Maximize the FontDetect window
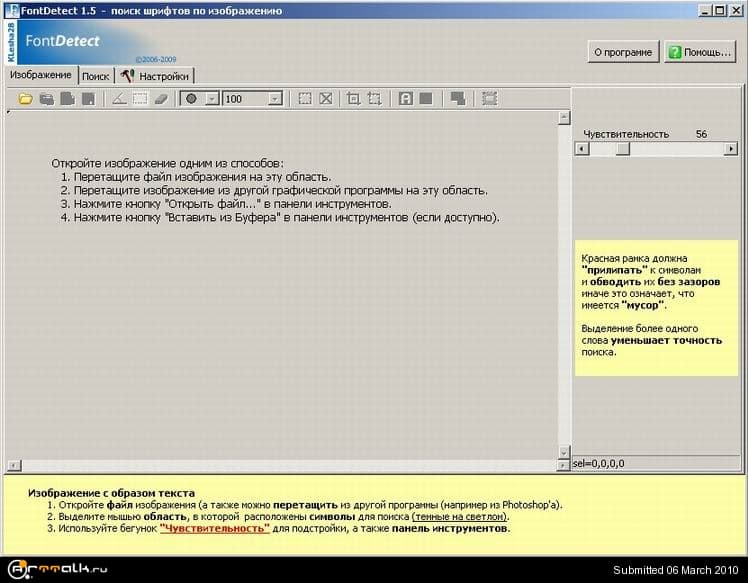This screenshot has width=748, height=583. point(720,10)
